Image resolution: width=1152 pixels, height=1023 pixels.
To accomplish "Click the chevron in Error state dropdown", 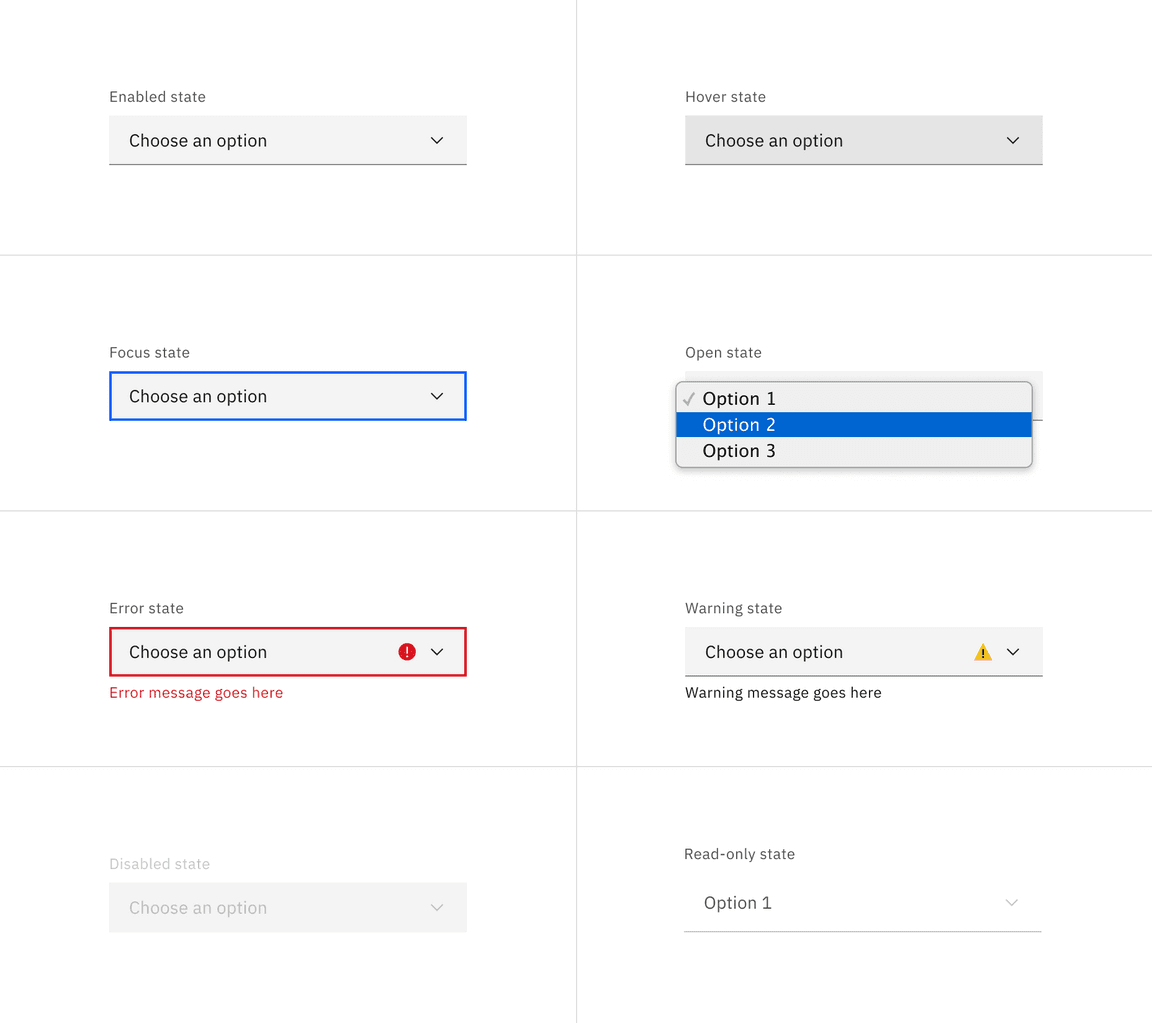I will click(437, 652).
